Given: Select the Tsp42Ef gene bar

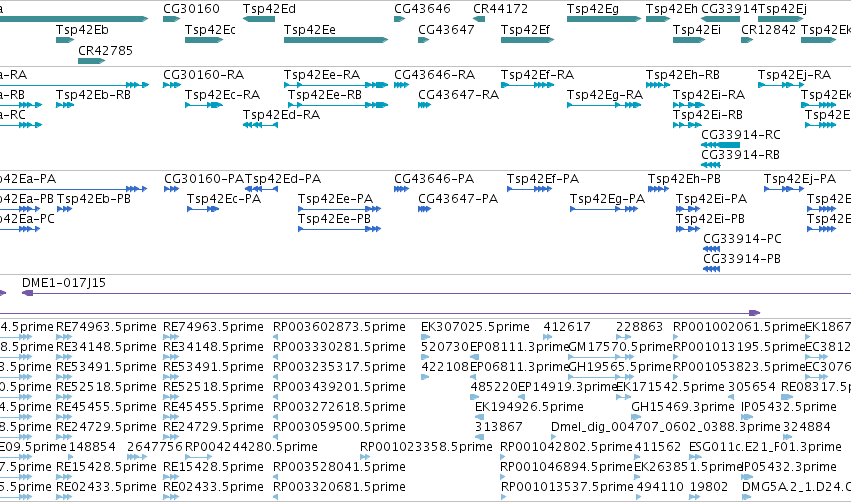Looking at the screenshot, I should 528,40.
